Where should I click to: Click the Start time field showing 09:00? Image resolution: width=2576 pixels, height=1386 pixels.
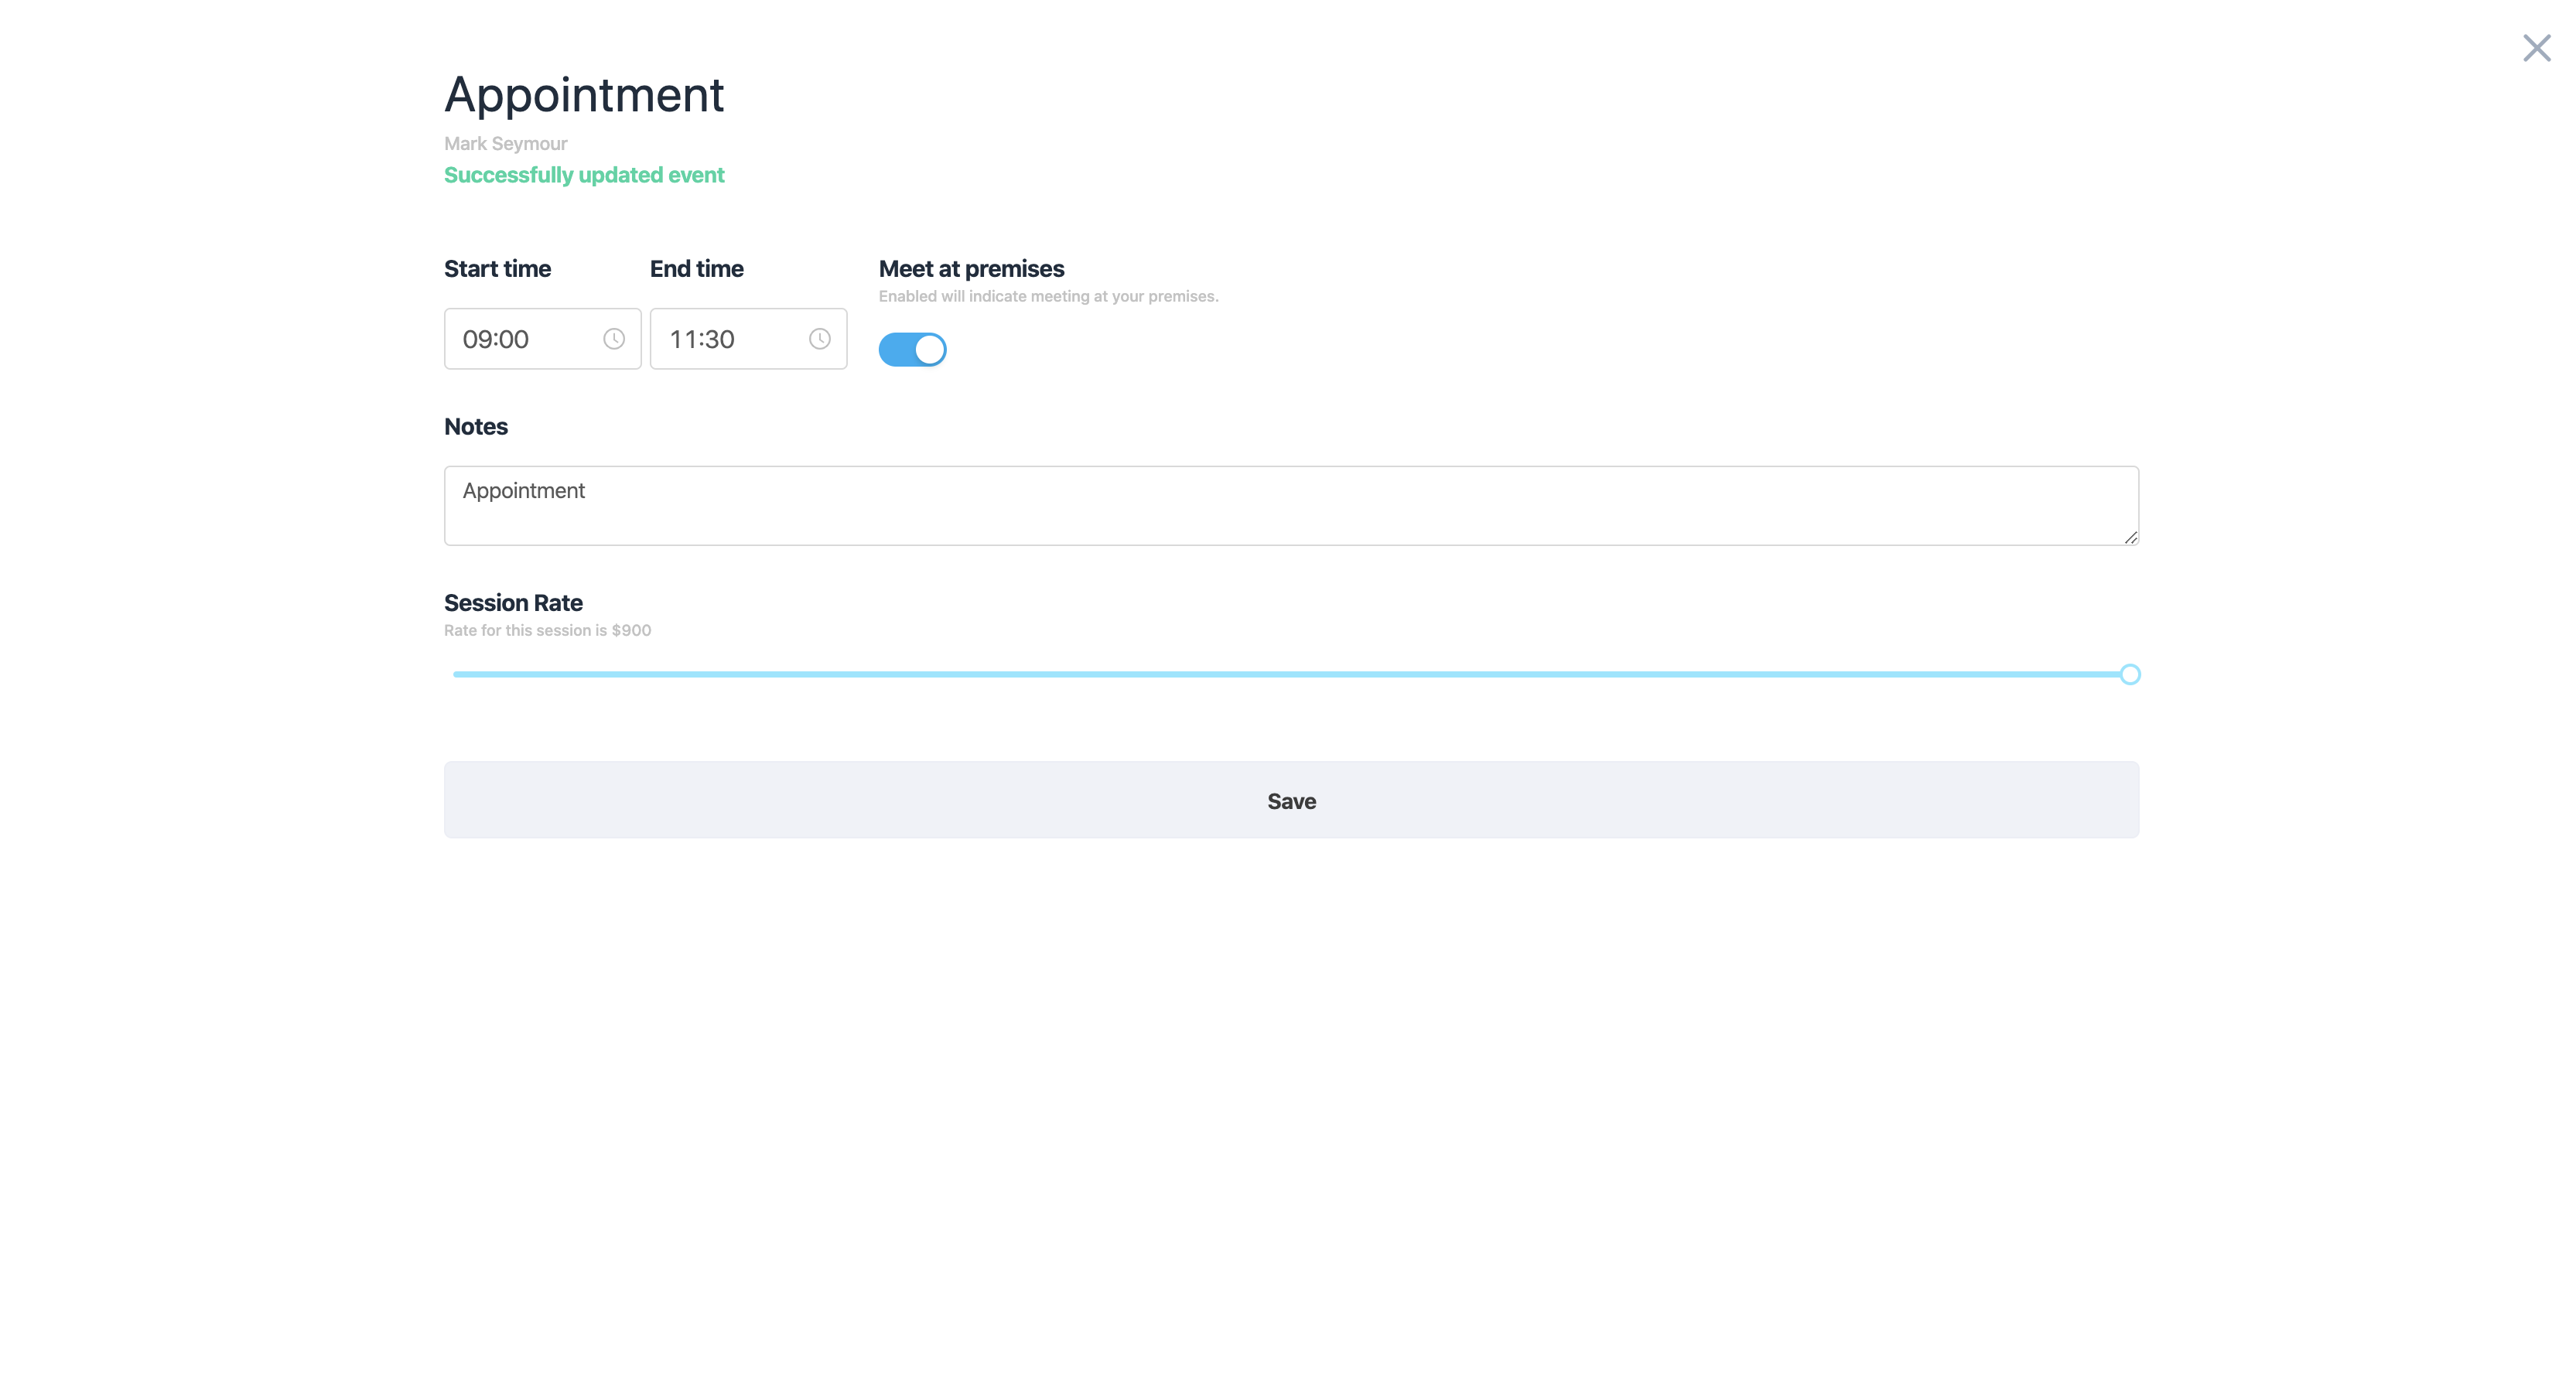(x=520, y=339)
